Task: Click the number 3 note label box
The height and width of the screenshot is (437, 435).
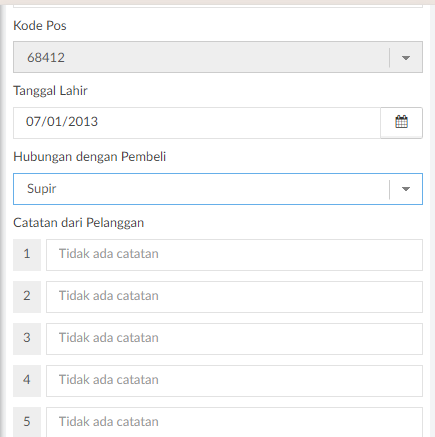Action: (27, 339)
